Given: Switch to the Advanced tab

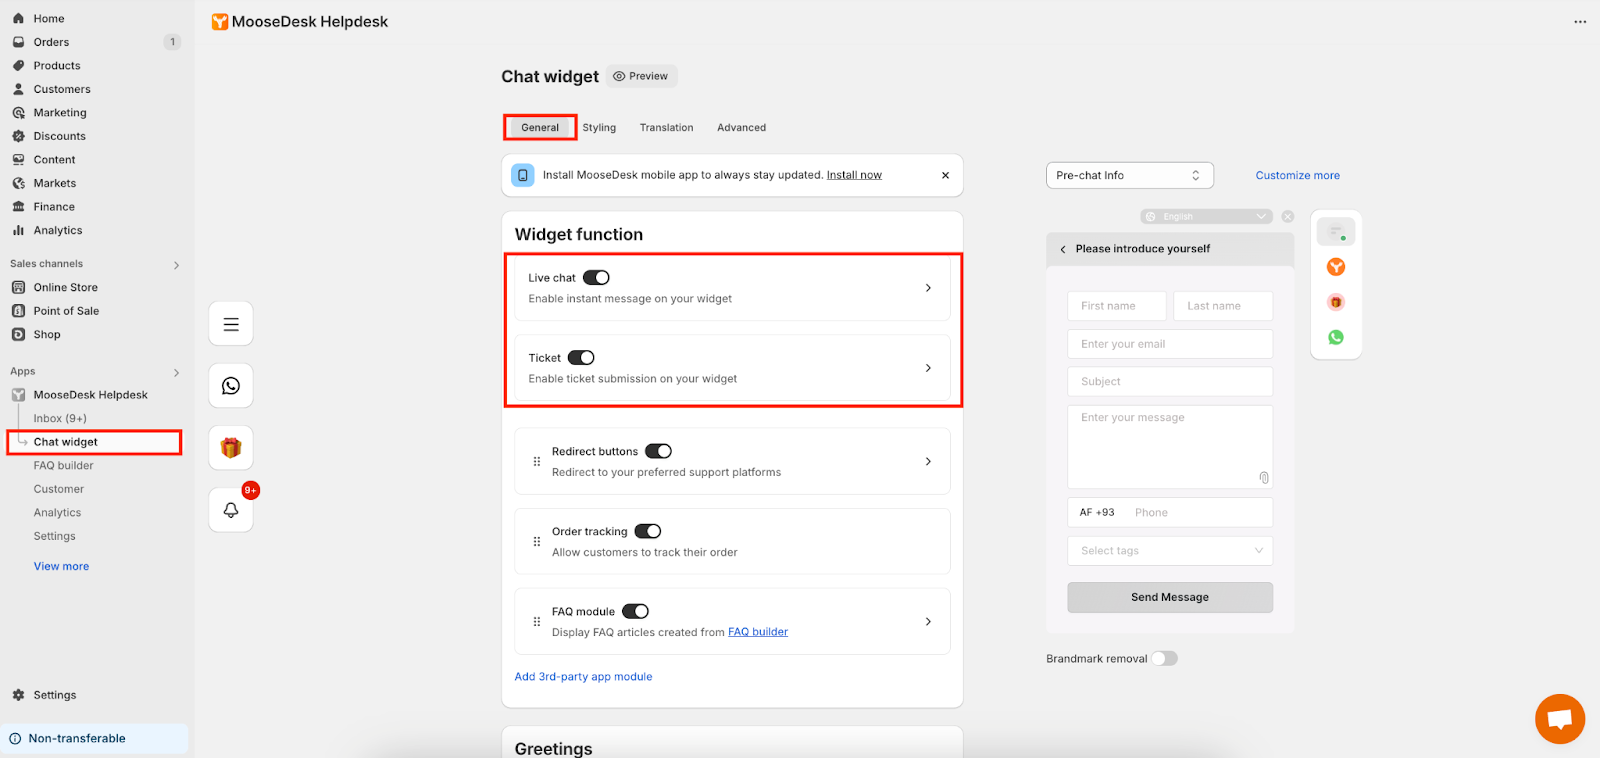Looking at the screenshot, I should pos(741,127).
